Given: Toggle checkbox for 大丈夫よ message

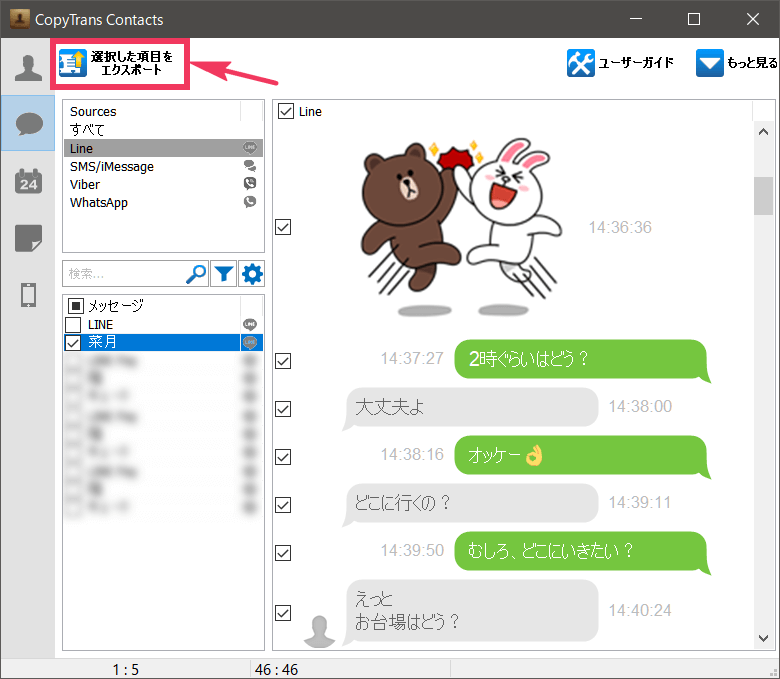Looking at the screenshot, I should point(283,409).
